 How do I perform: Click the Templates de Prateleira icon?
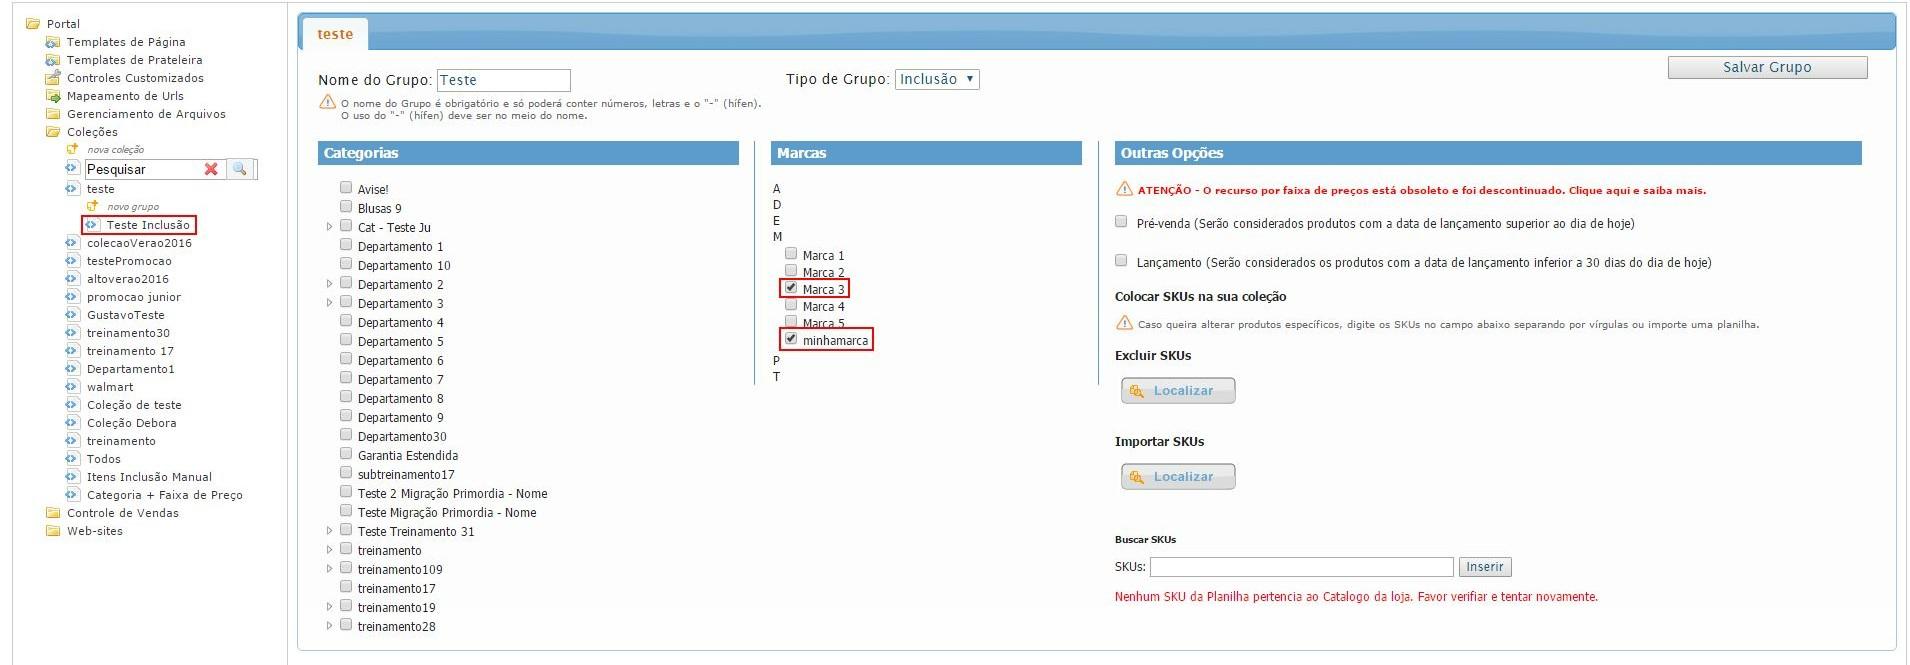pos(53,60)
